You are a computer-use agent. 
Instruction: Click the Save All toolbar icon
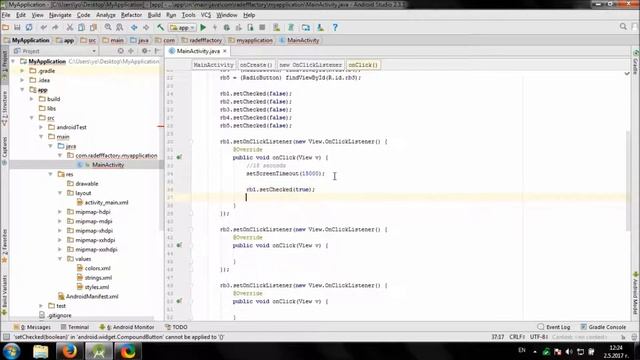tap(17, 27)
